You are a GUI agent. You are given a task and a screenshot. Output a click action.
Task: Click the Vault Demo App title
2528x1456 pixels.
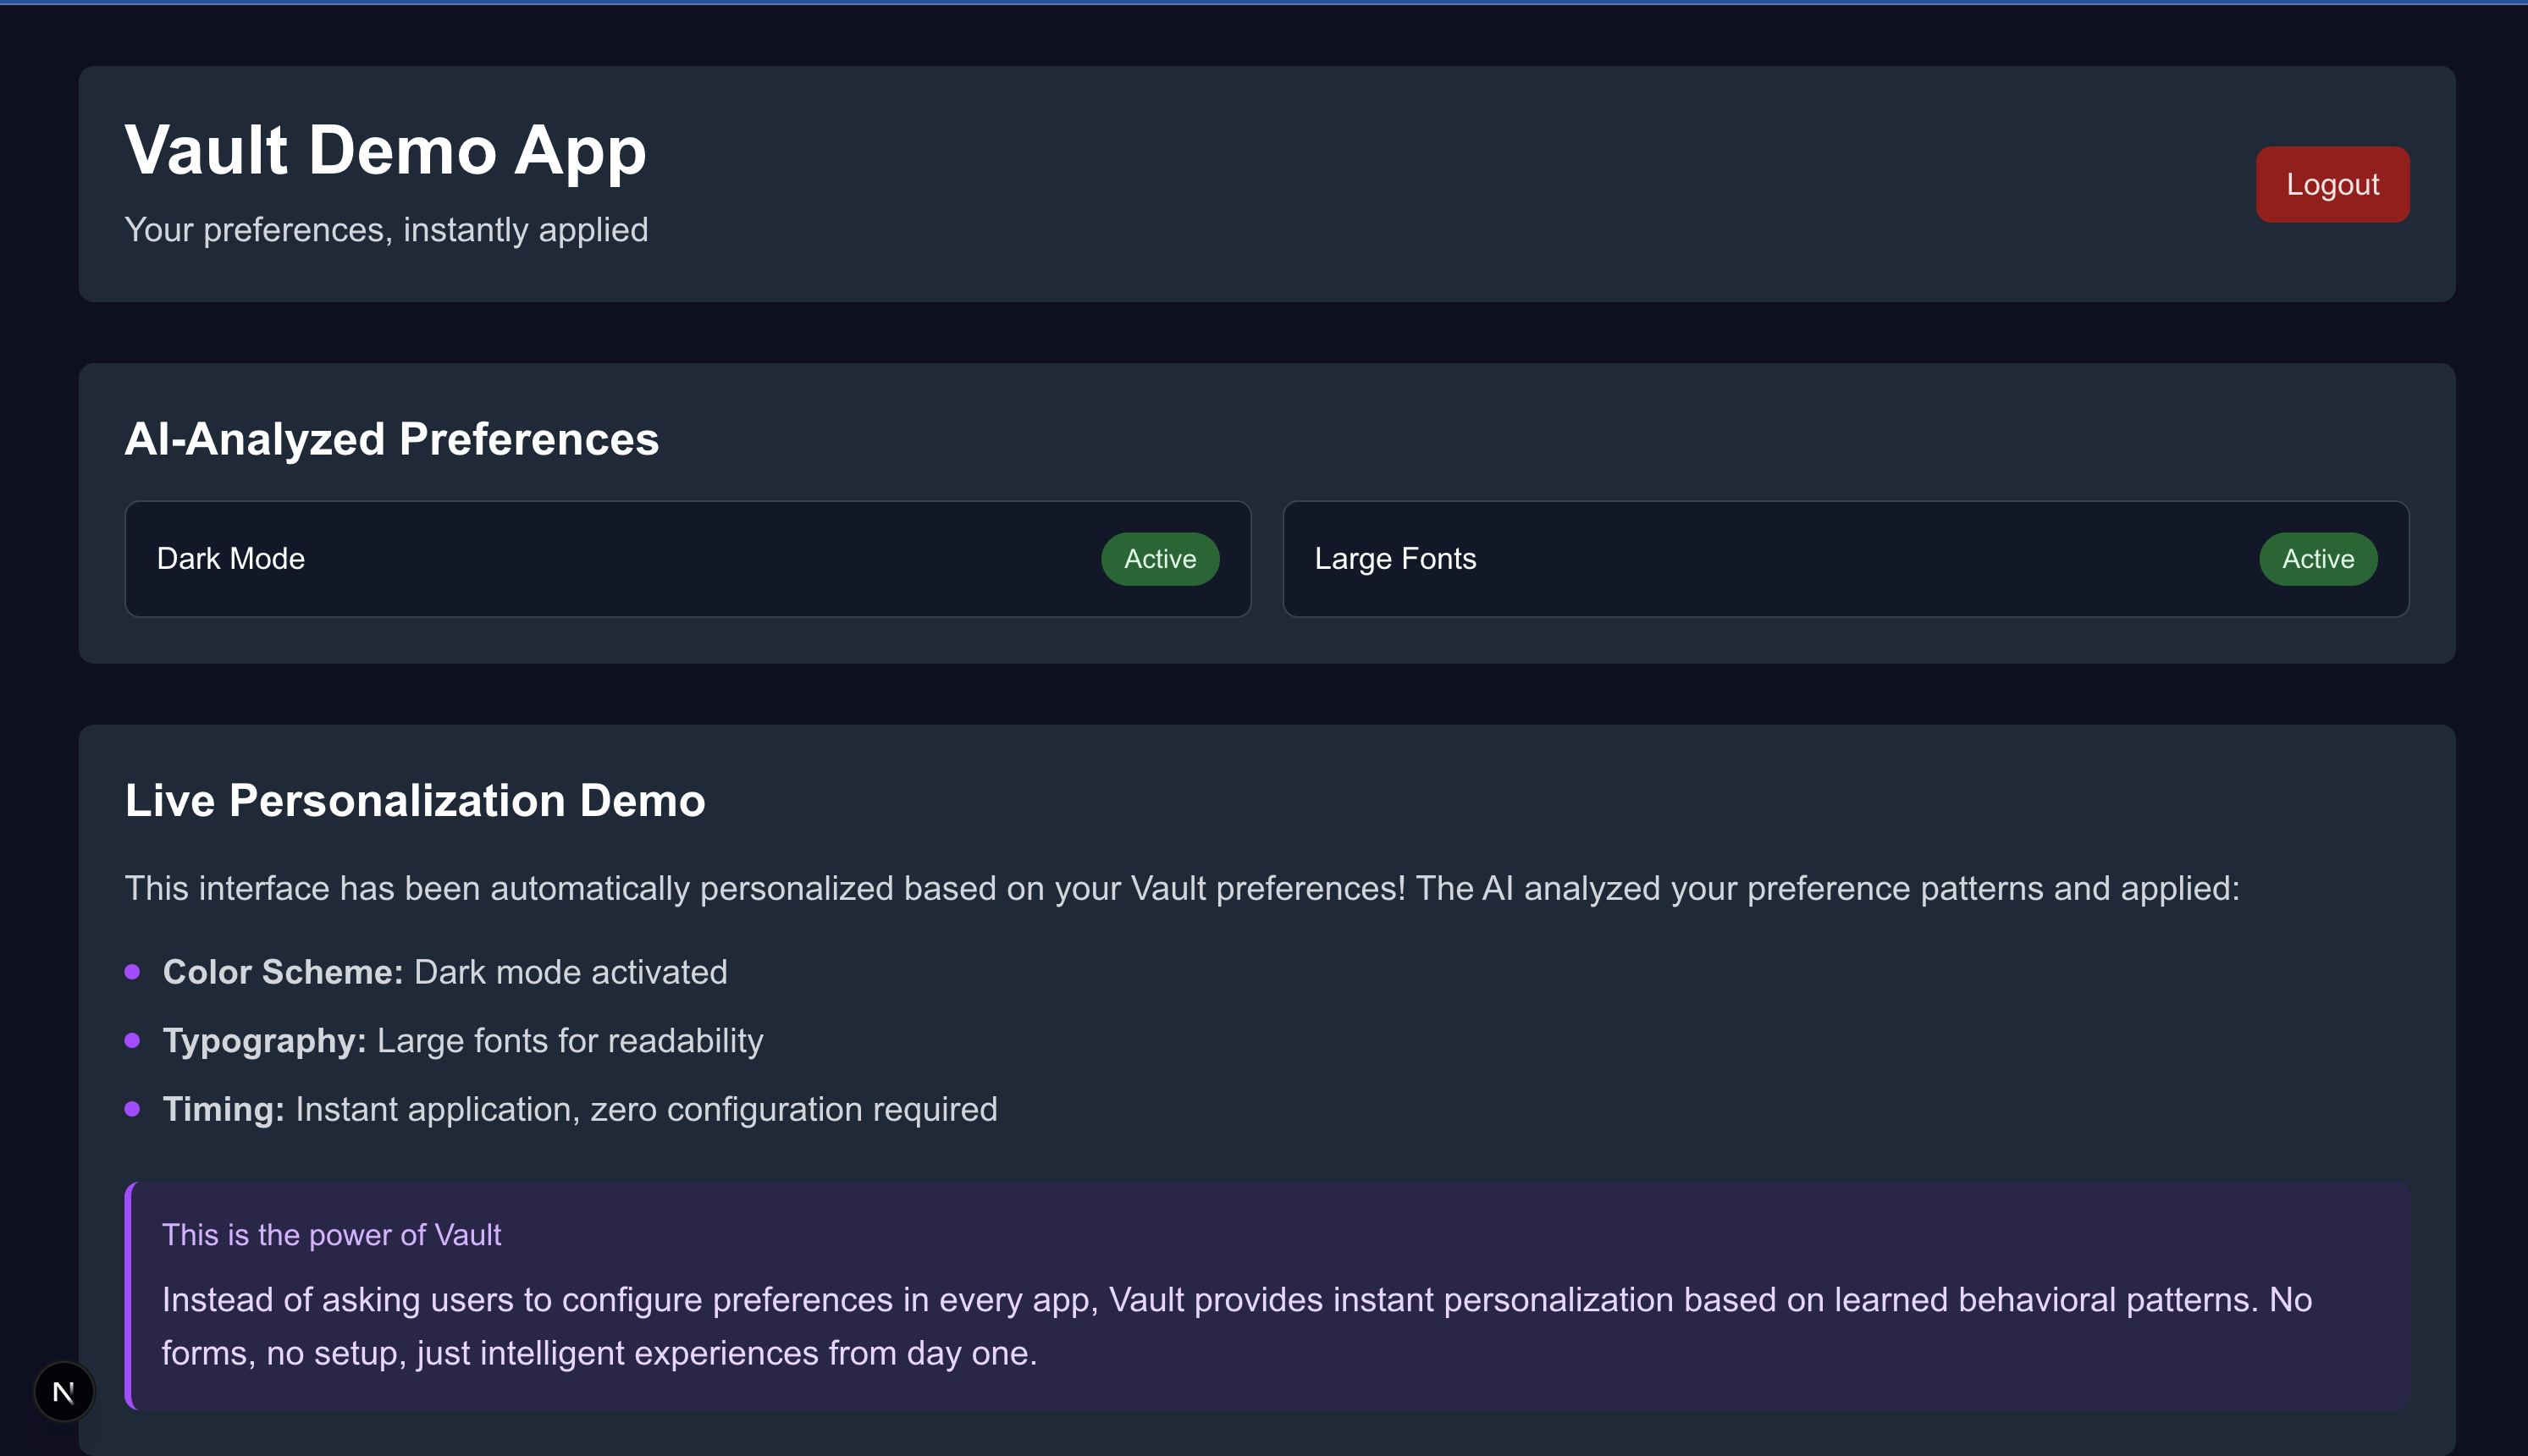point(385,150)
